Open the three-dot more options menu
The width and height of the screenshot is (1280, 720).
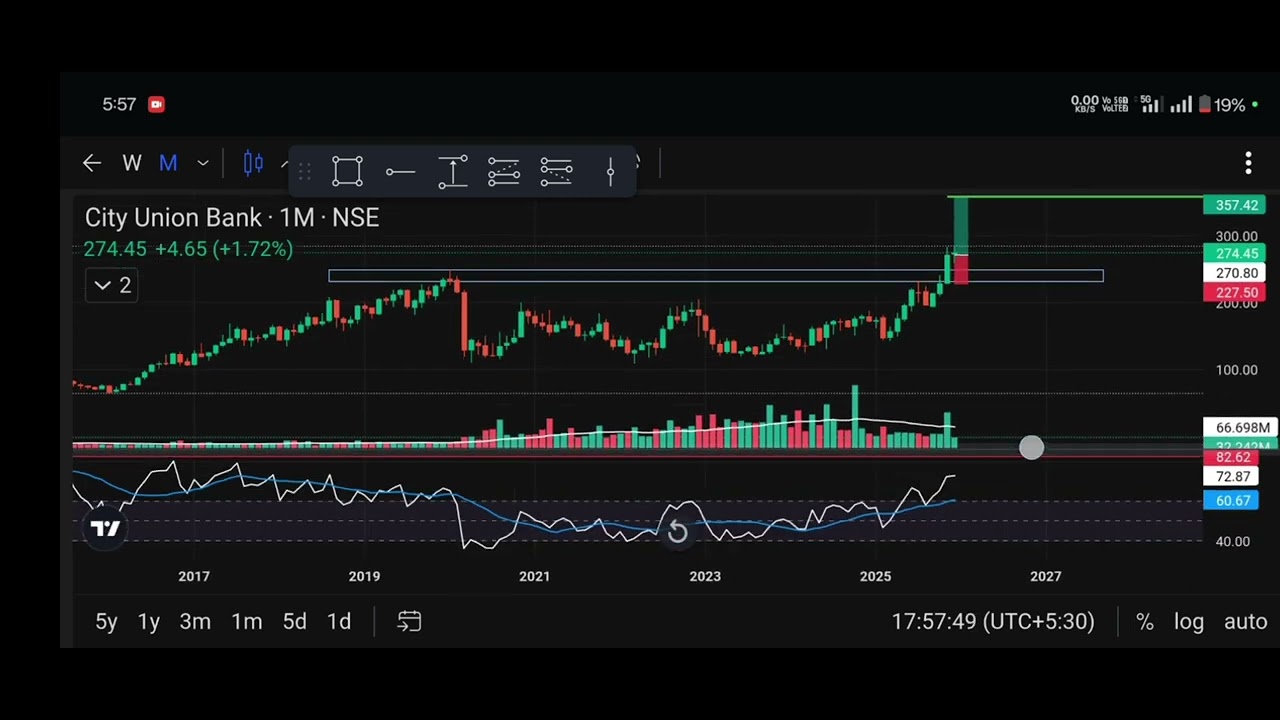pyautogui.click(x=1248, y=163)
